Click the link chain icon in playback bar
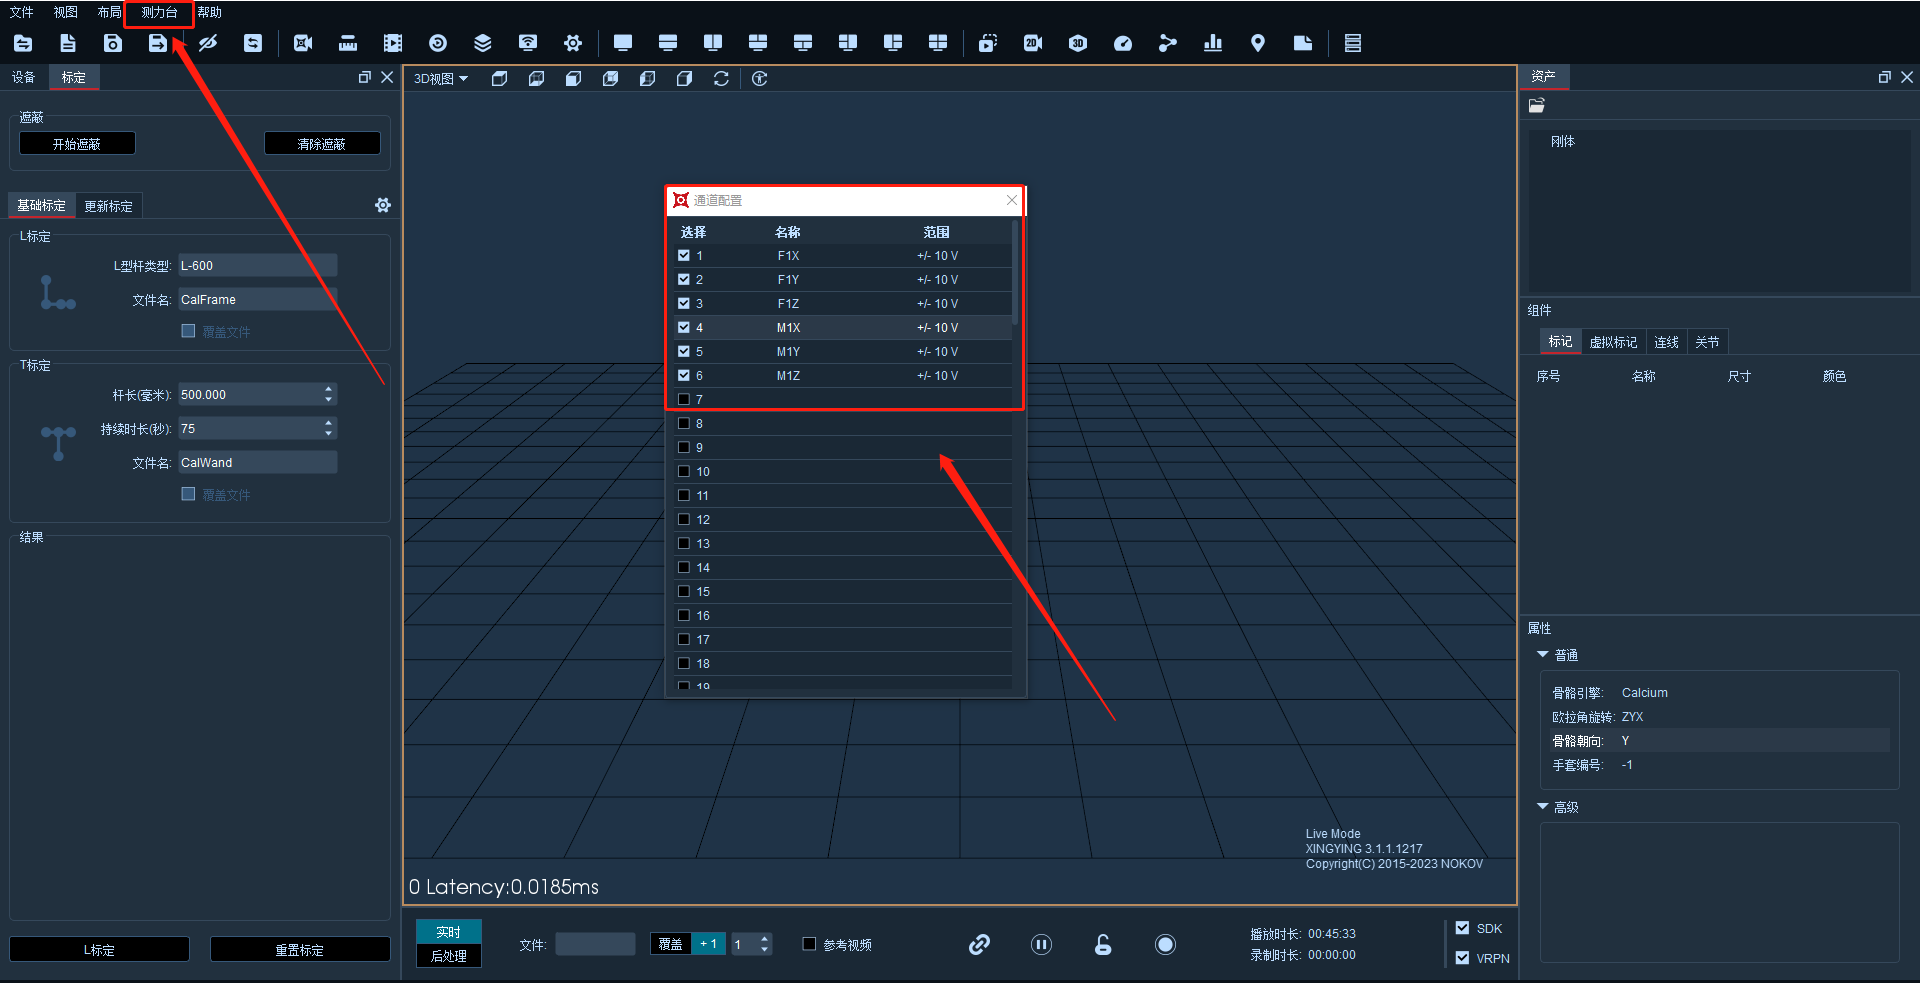The height and width of the screenshot is (983, 1920). click(979, 944)
